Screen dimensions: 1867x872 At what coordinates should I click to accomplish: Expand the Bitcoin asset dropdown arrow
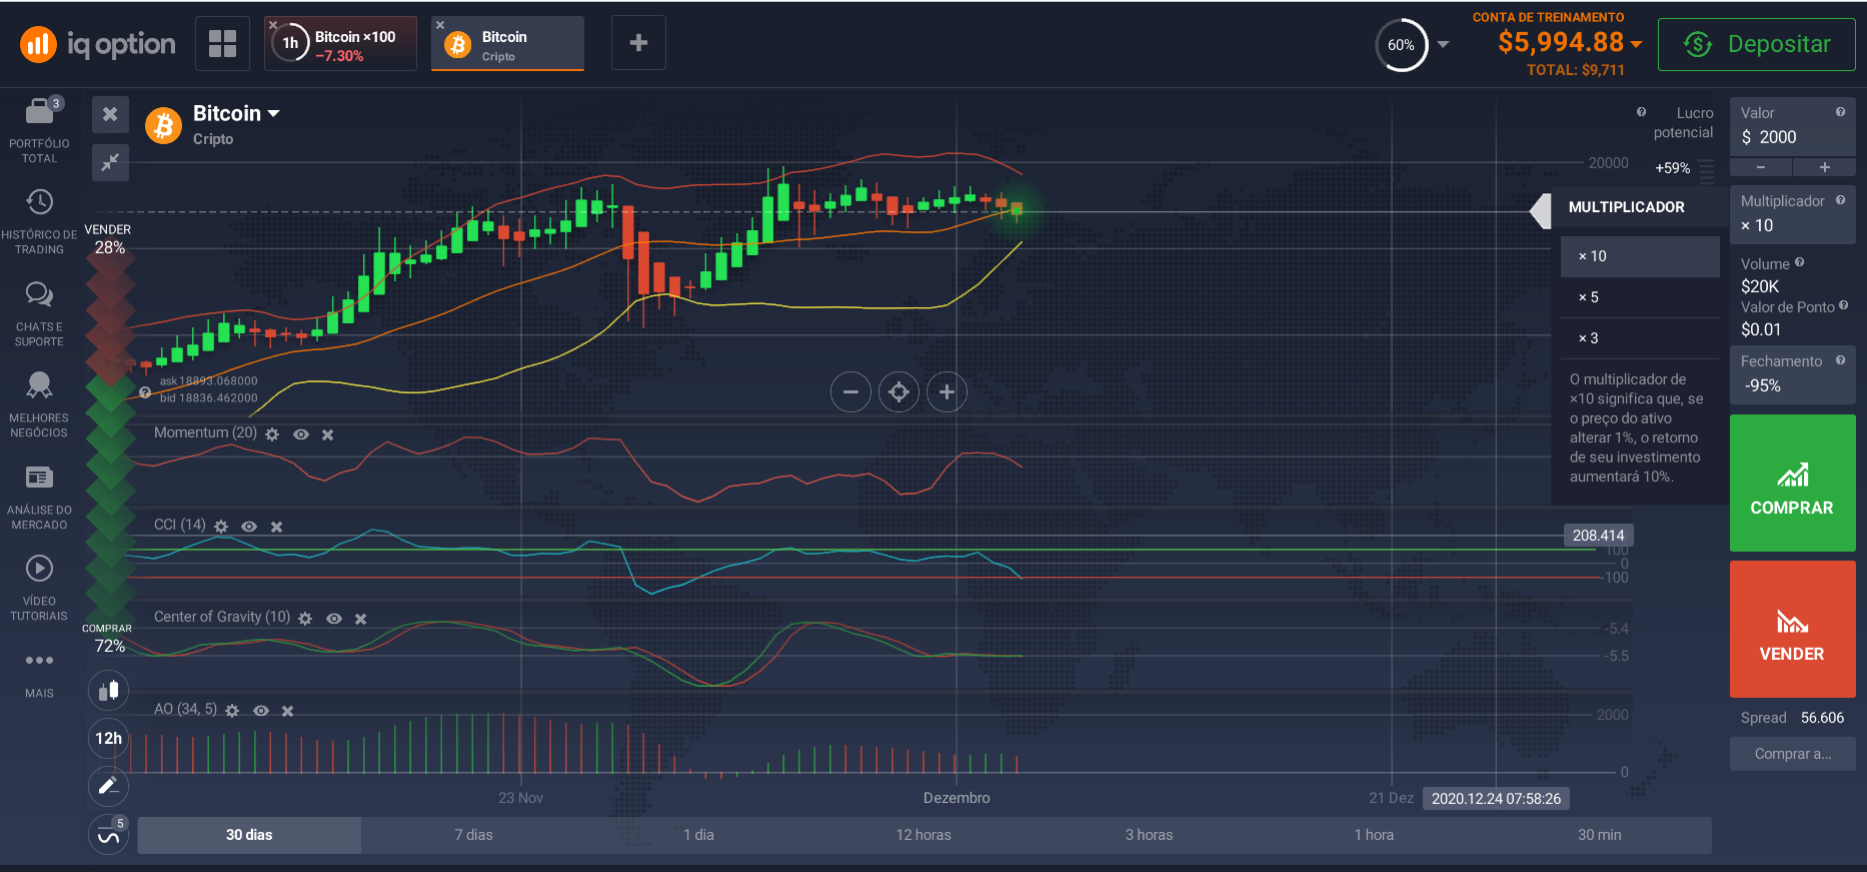point(274,114)
